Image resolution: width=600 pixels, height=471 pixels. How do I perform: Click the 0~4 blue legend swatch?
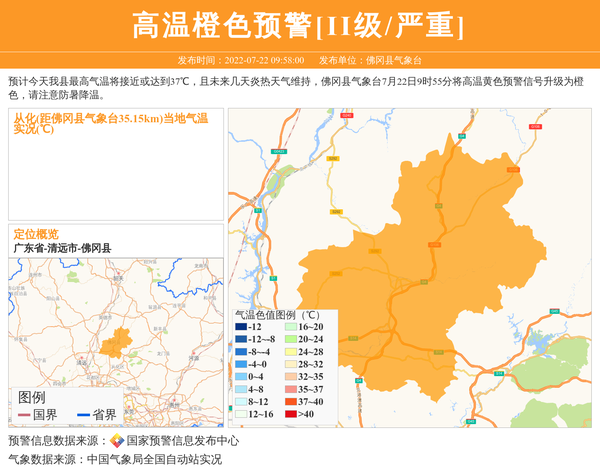(x=241, y=377)
